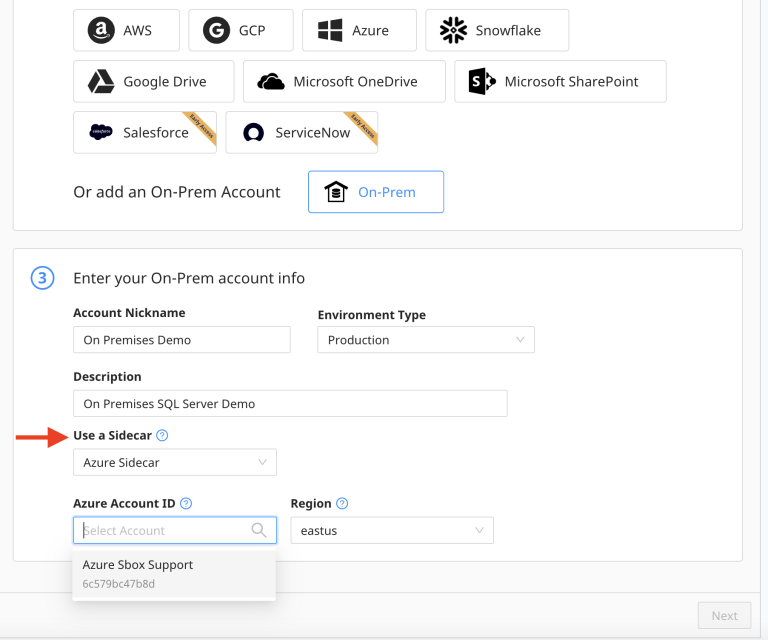Select Microsoft OneDrive account option
Viewport: 768px width, 640px height.
[344, 81]
